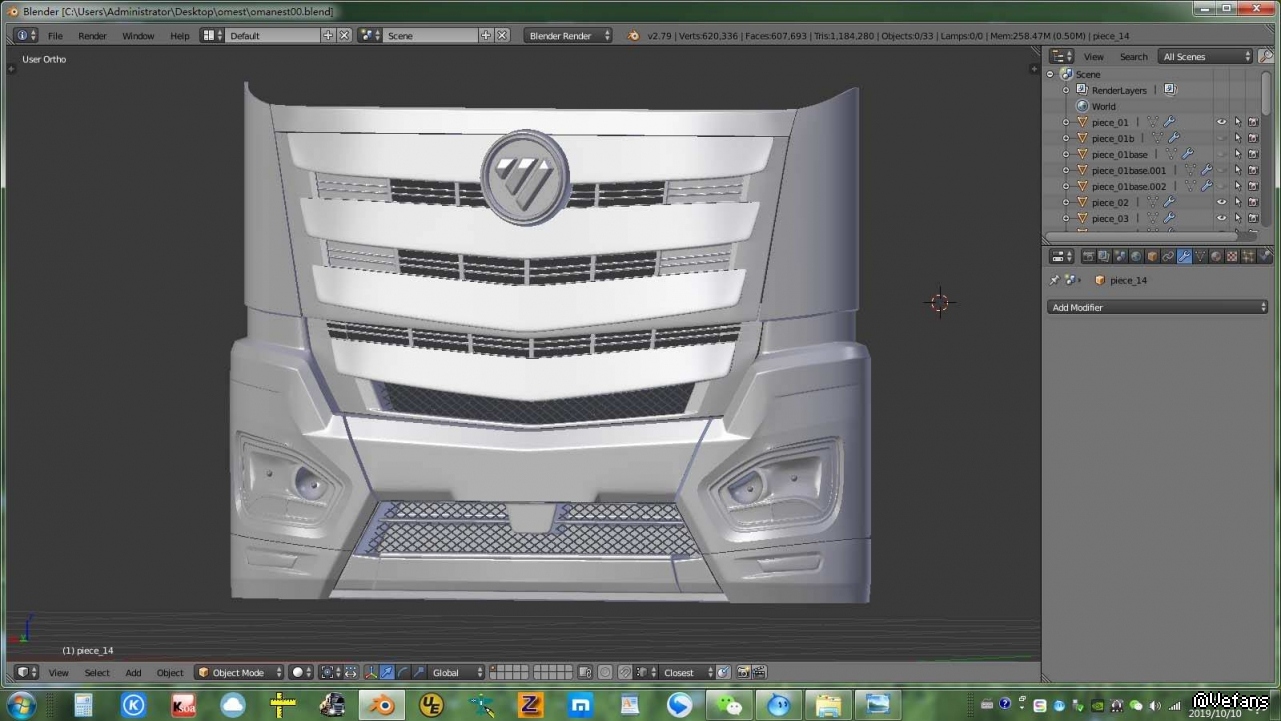Open the Render properties camera tab
Image resolution: width=1281 pixels, height=721 pixels.
(x=1088, y=257)
